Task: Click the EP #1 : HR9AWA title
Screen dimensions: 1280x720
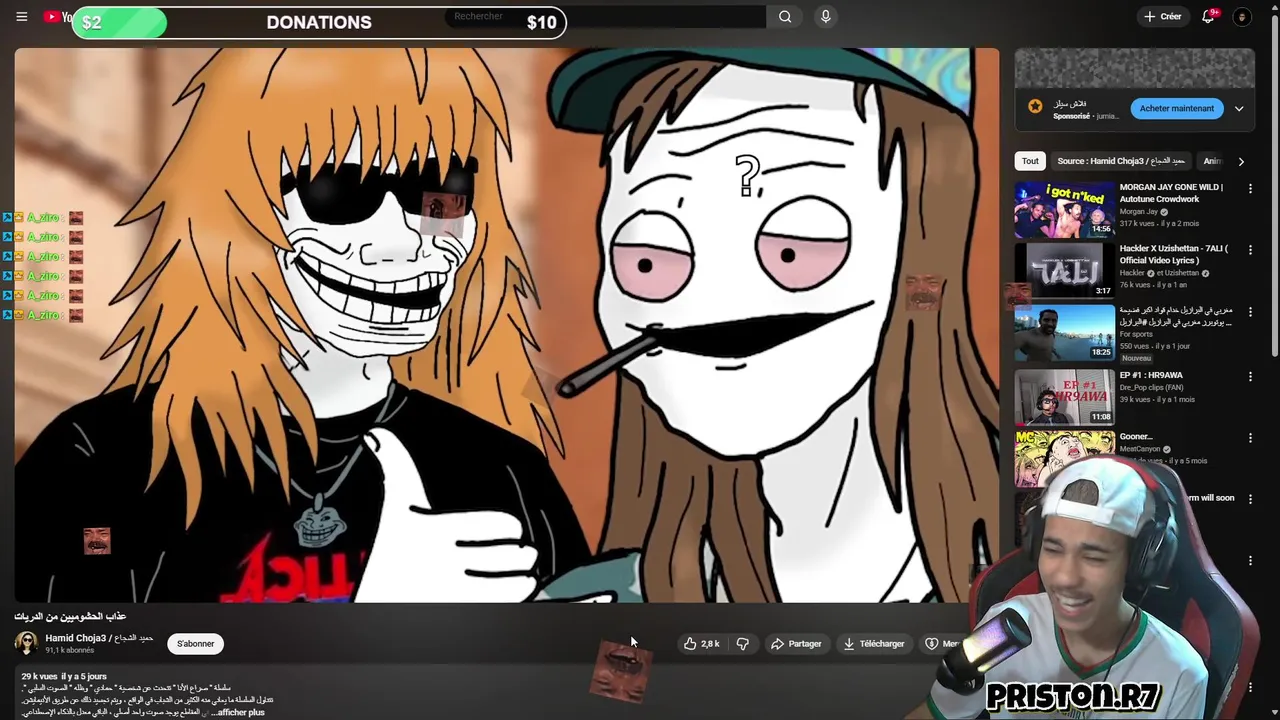Action: point(1151,375)
